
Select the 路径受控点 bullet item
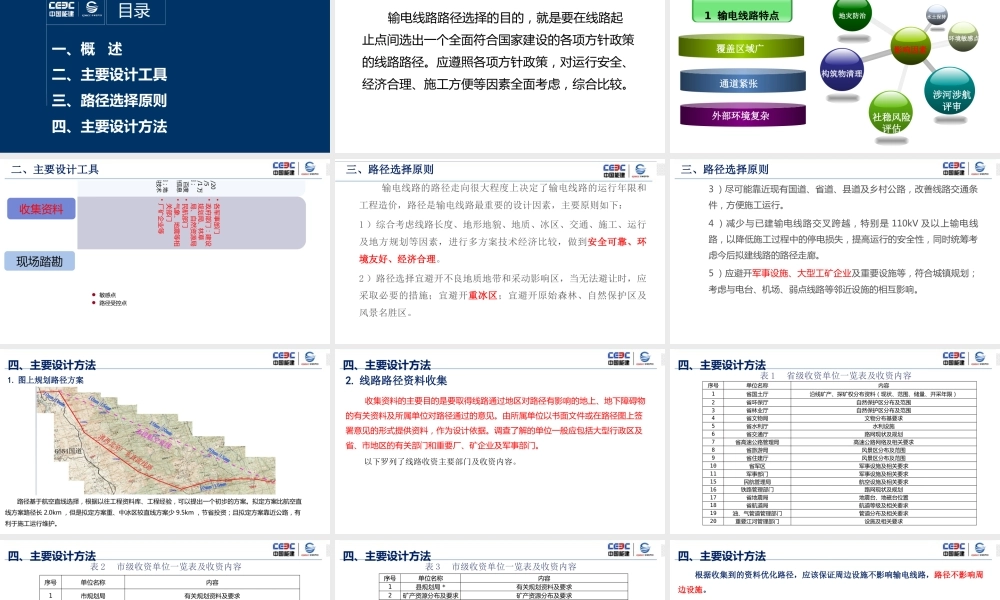113,302
